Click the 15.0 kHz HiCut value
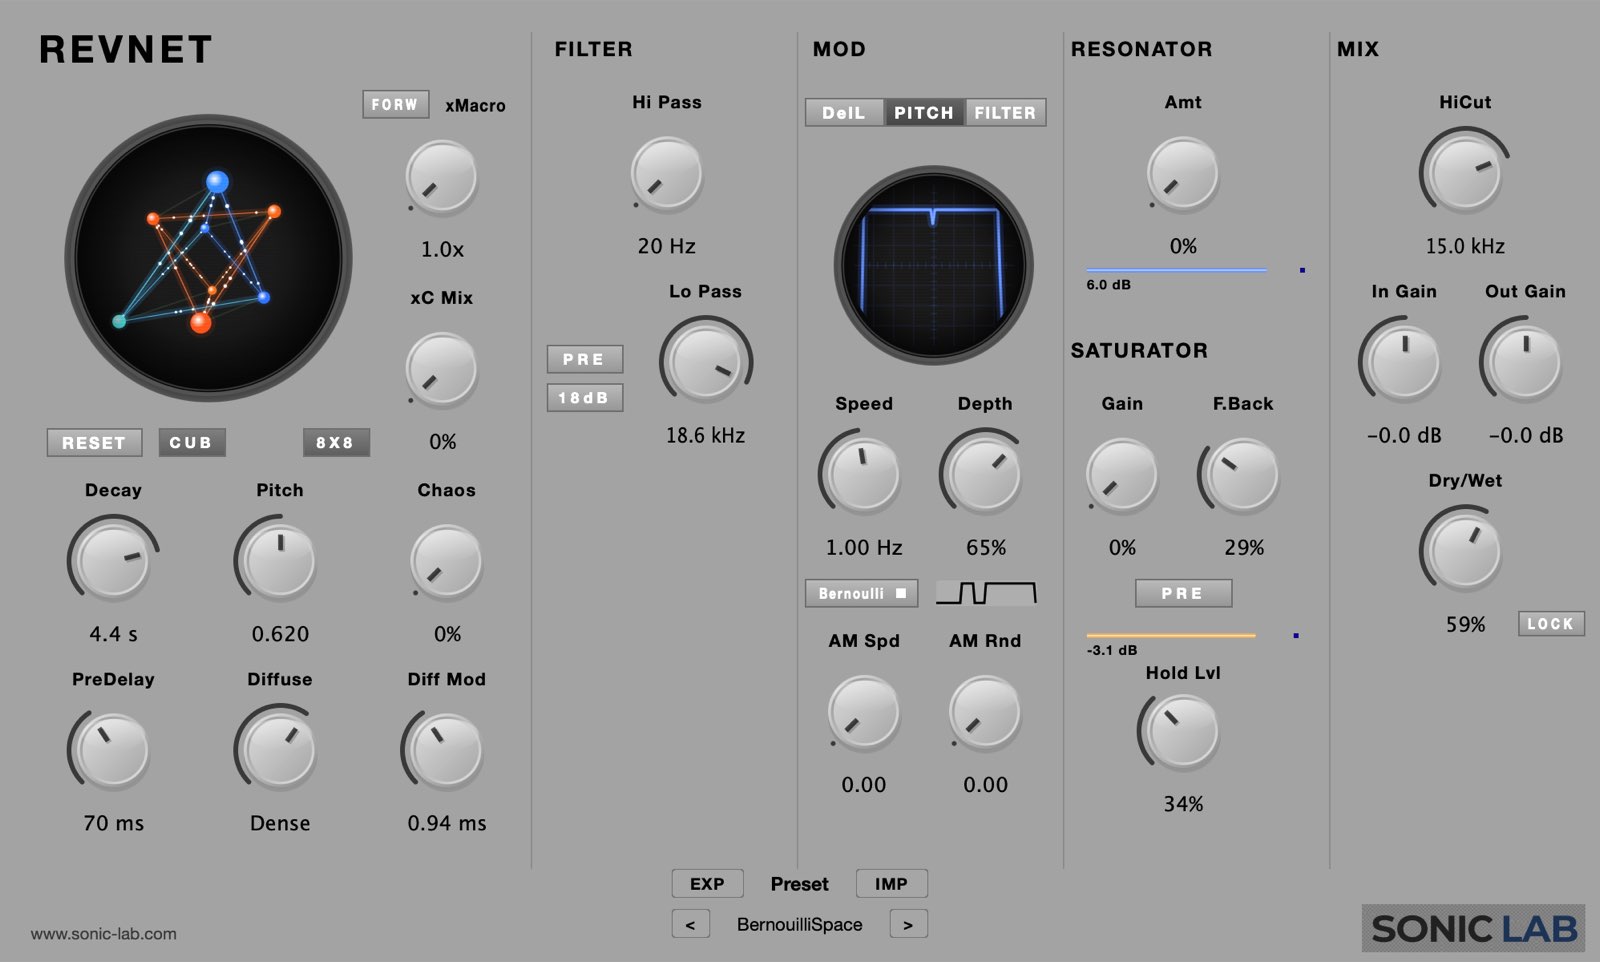The height and width of the screenshot is (962, 1600). 1465,246
